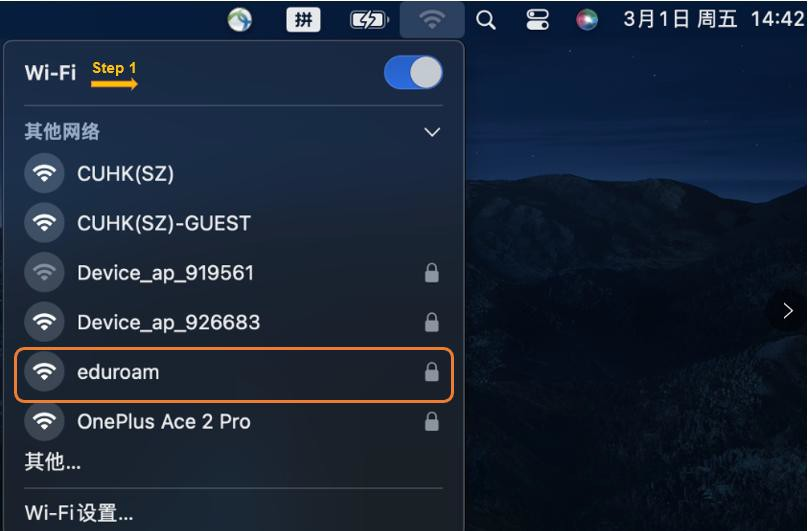The image size is (809, 531).
Task: Click the Wi-Fi signal icon beside CUHK(SZ)-GUEST
Action: click(44, 223)
